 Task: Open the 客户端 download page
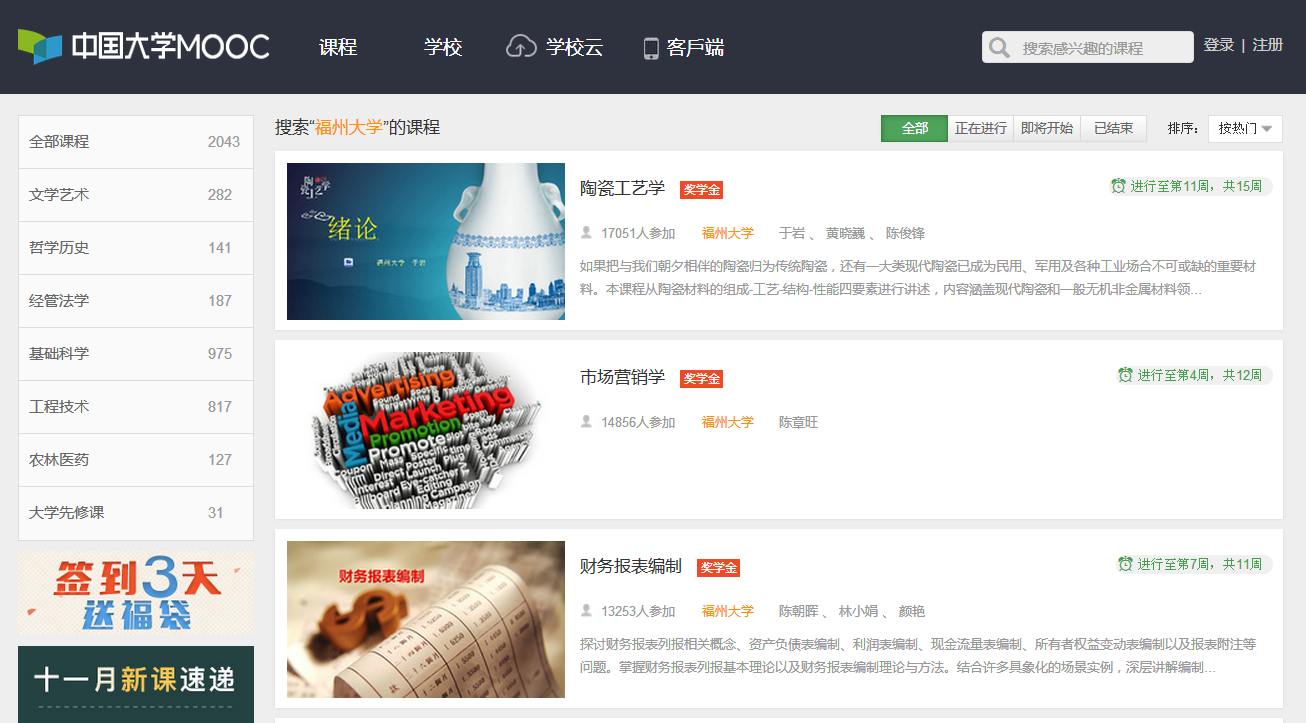click(x=695, y=47)
